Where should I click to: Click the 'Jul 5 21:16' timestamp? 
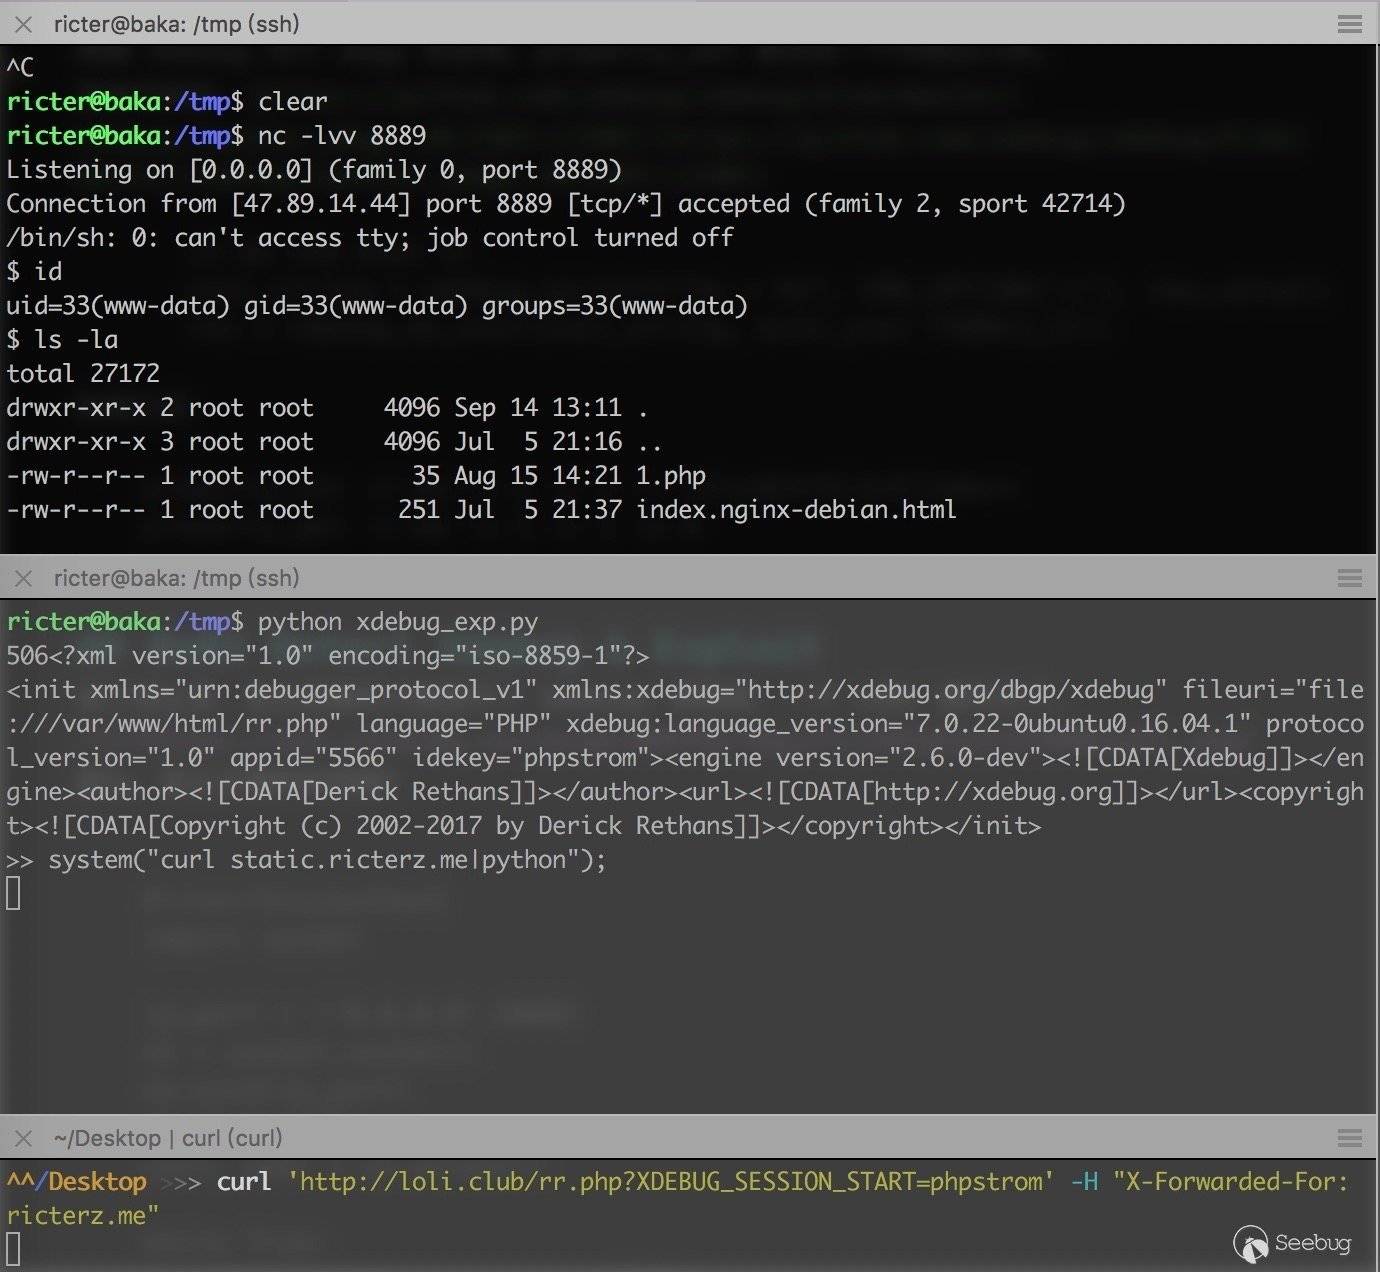pyautogui.click(x=538, y=441)
